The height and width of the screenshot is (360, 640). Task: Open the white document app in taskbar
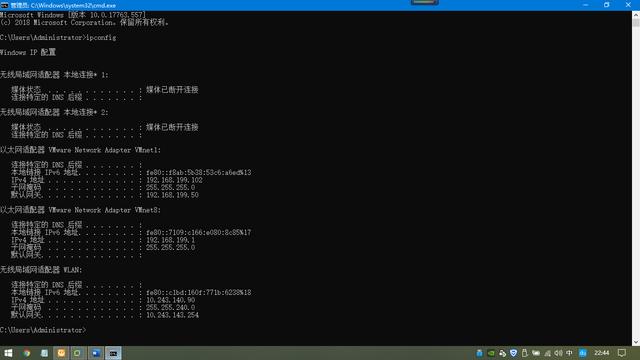pyautogui.click(x=44, y=353)
